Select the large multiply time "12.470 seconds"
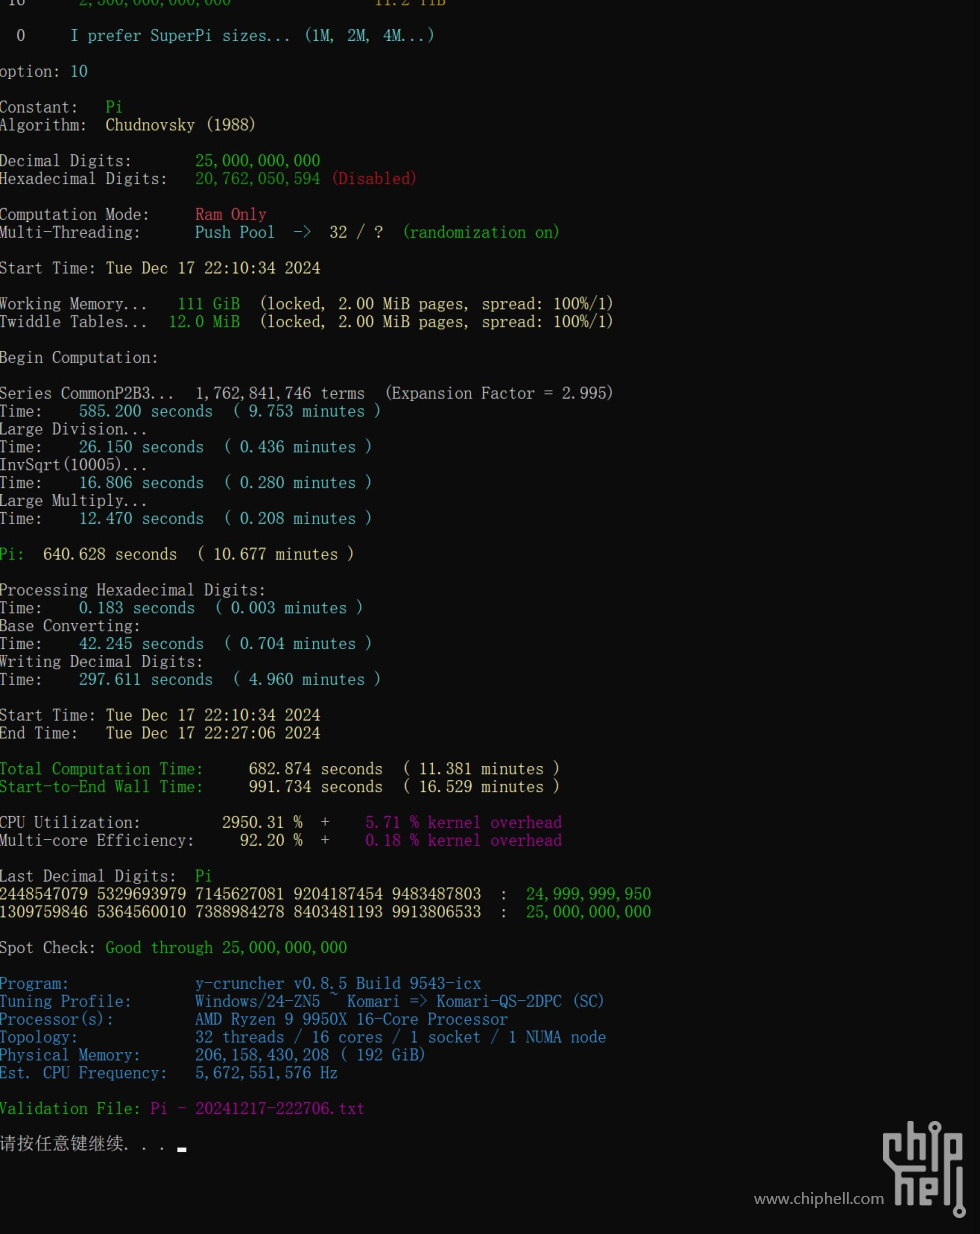 [x=141, y=519]
